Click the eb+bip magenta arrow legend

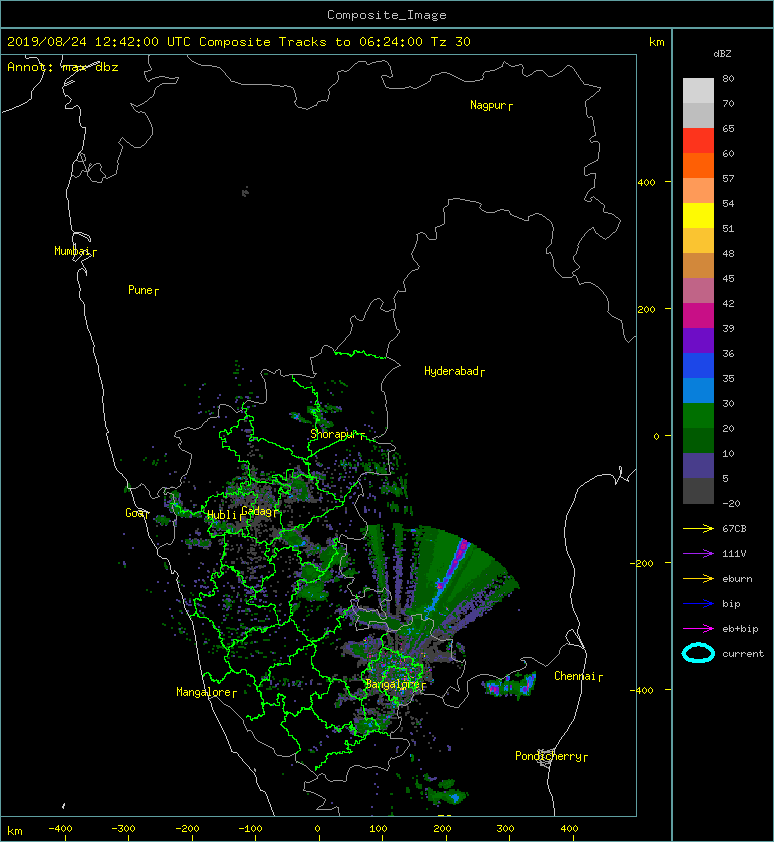(698, 628)
